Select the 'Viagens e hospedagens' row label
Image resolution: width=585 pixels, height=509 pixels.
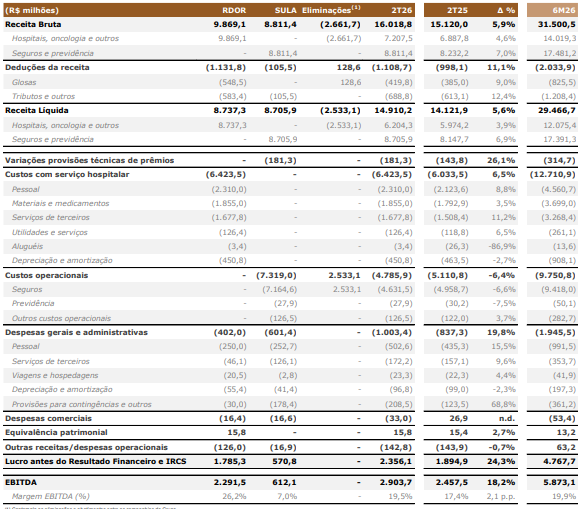click(x=55, y=375)
